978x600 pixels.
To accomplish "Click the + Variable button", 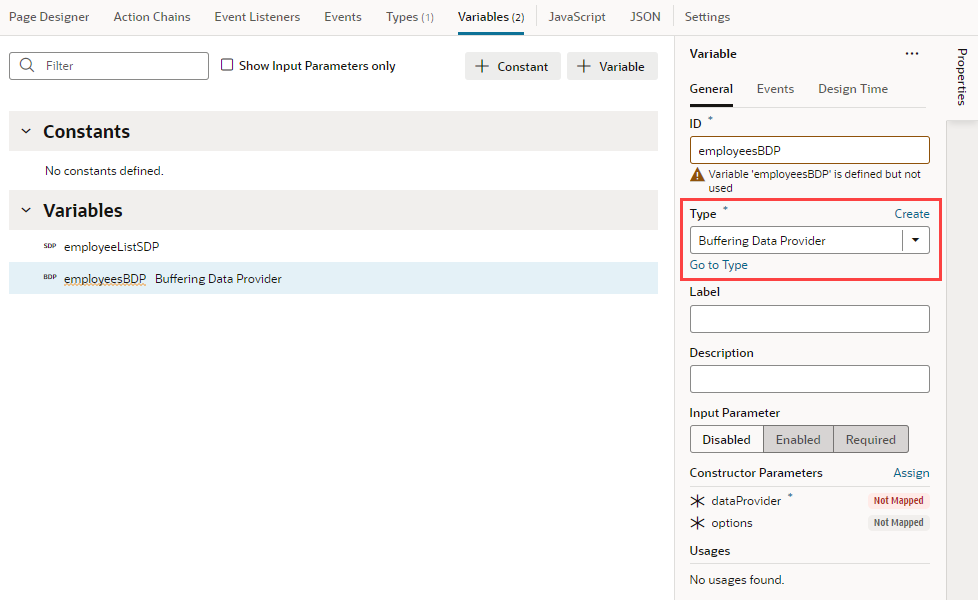I will 612,66.
